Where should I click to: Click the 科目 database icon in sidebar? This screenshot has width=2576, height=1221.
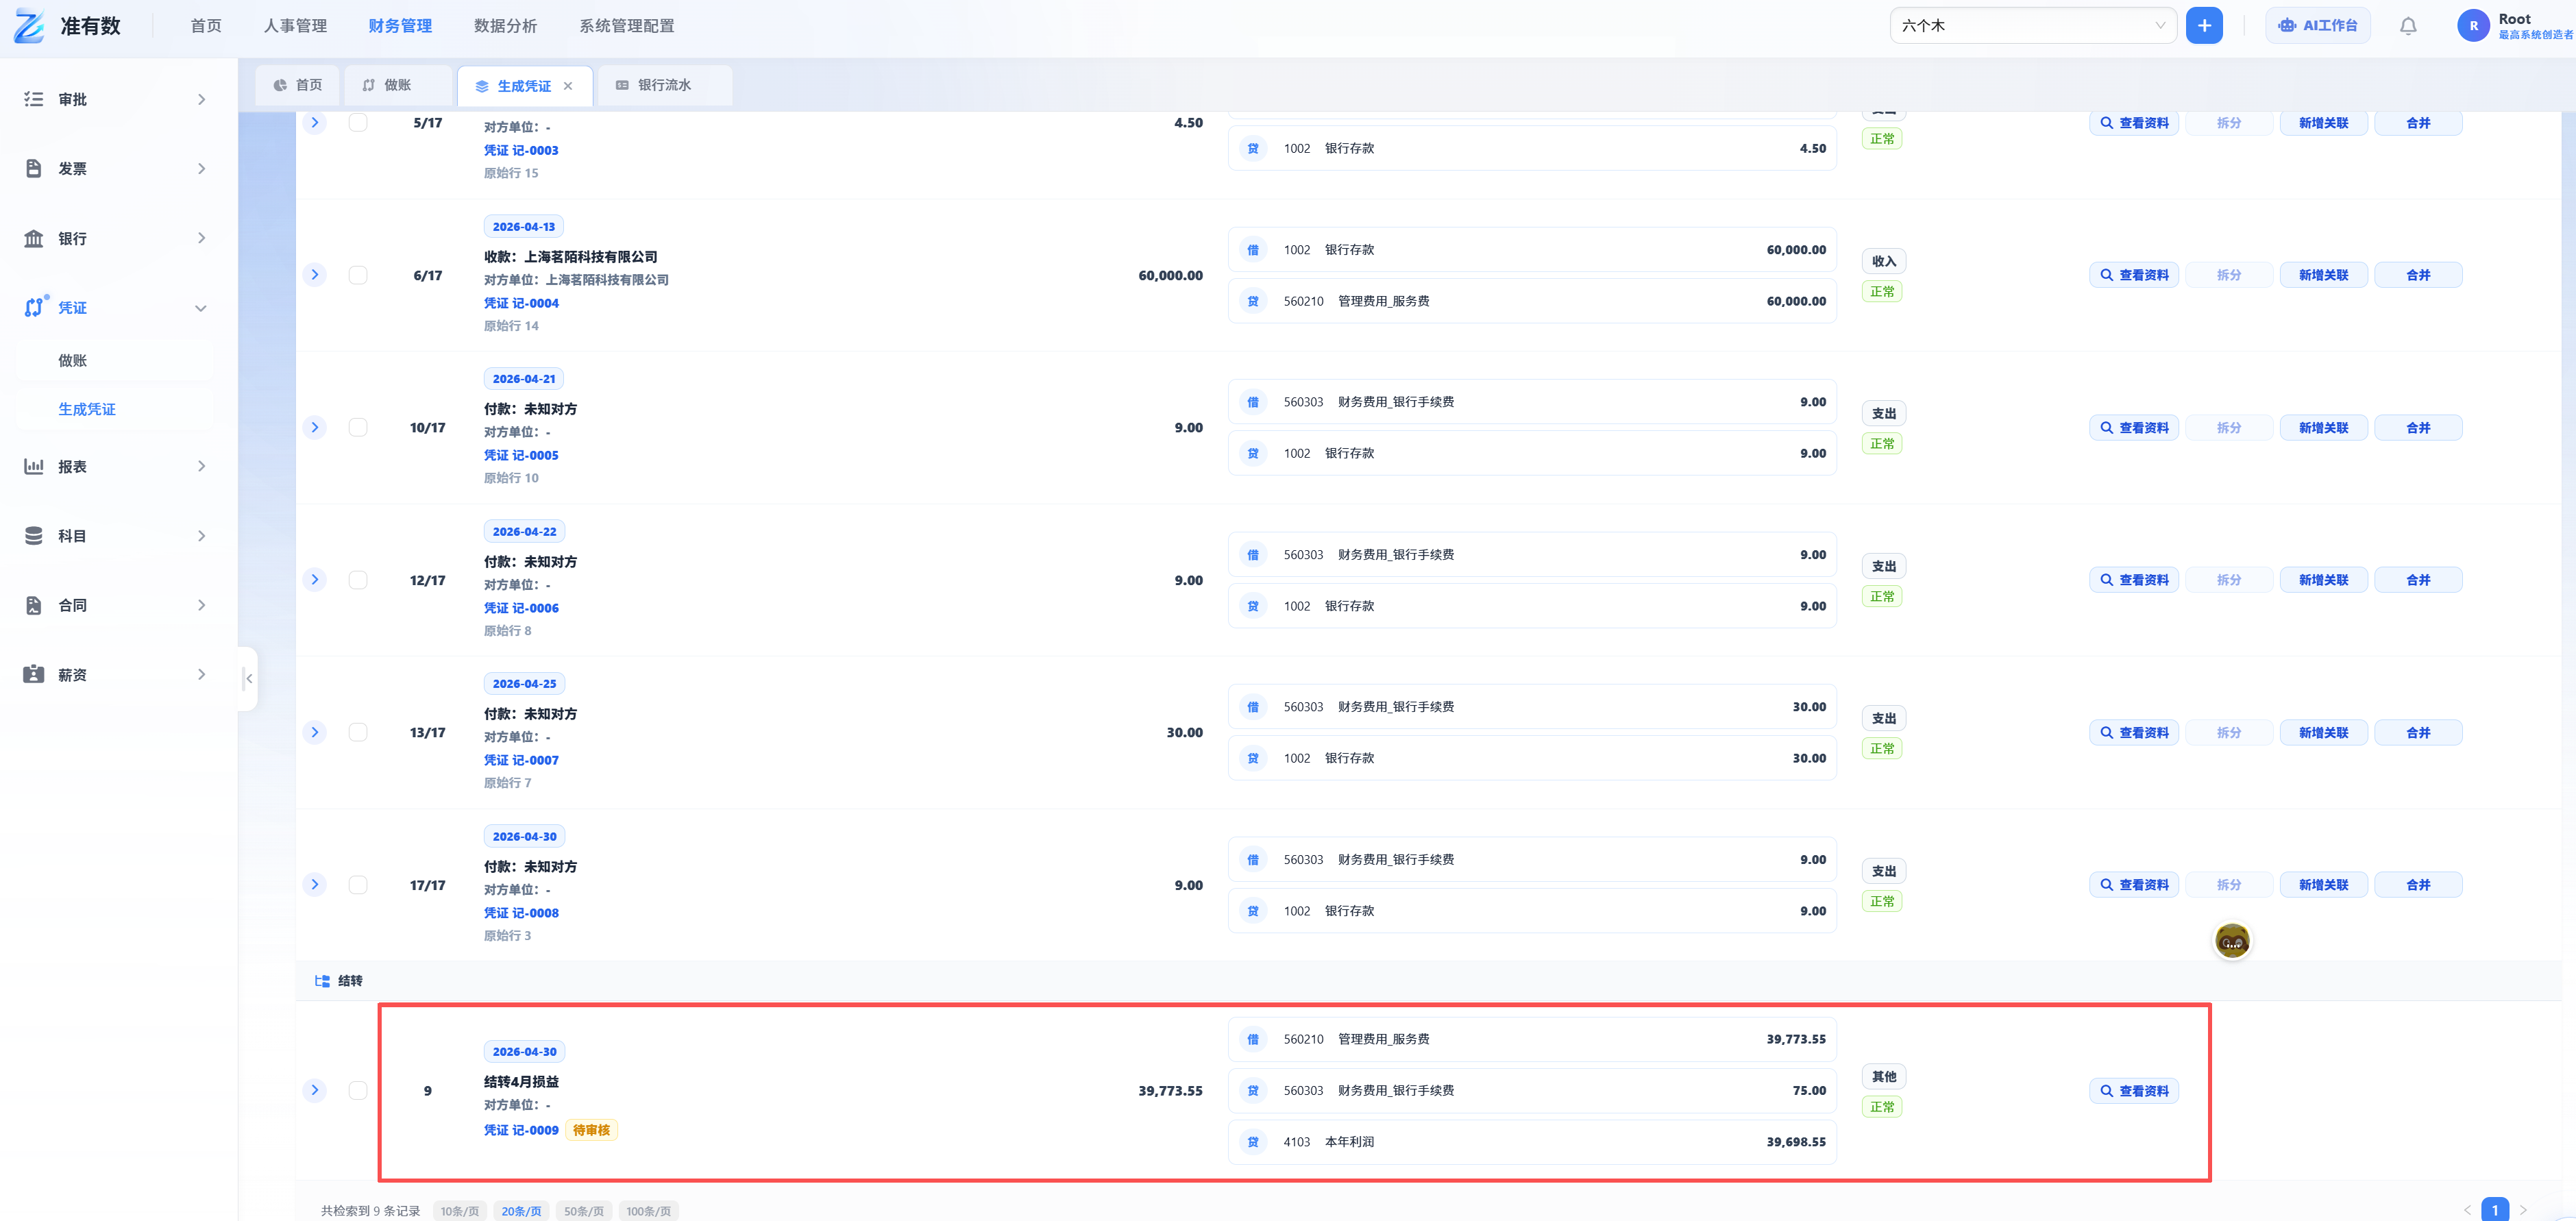point(34,536)
